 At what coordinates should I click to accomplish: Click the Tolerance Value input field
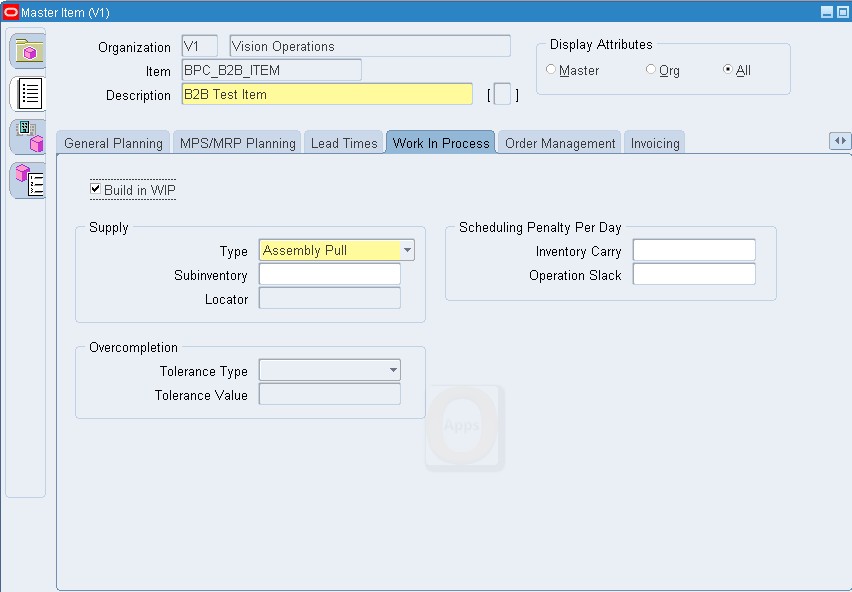pos(329,394)
